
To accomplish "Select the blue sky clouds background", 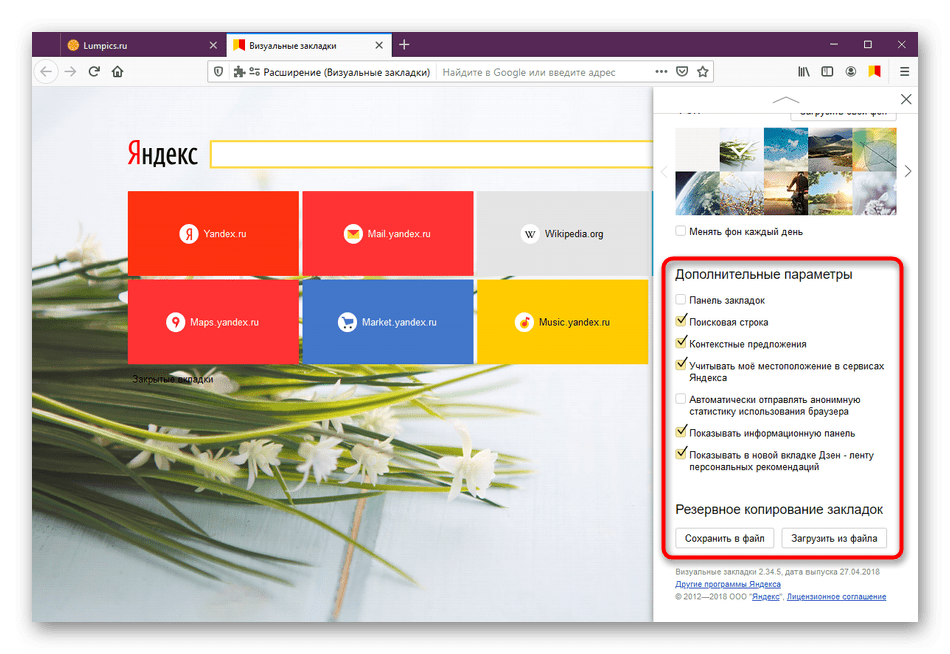I will (786, 149).
